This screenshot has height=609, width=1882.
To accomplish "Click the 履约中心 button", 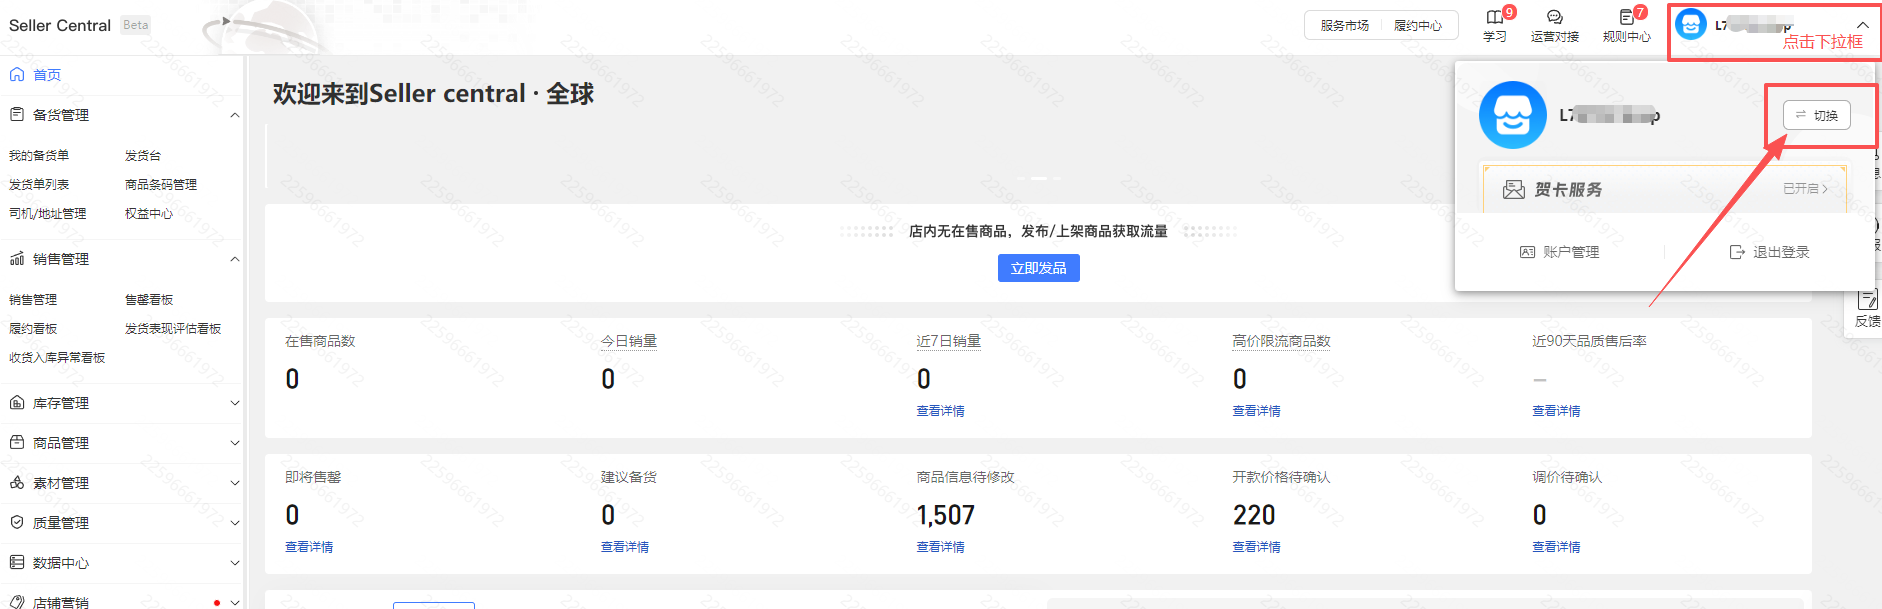I will pyautogui.click(x=1418, y=26).
